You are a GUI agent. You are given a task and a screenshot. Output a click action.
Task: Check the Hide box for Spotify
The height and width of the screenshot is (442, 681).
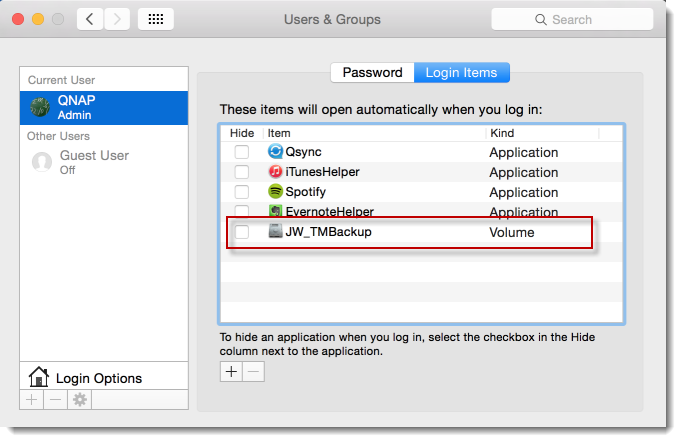(x=242, y=192)
